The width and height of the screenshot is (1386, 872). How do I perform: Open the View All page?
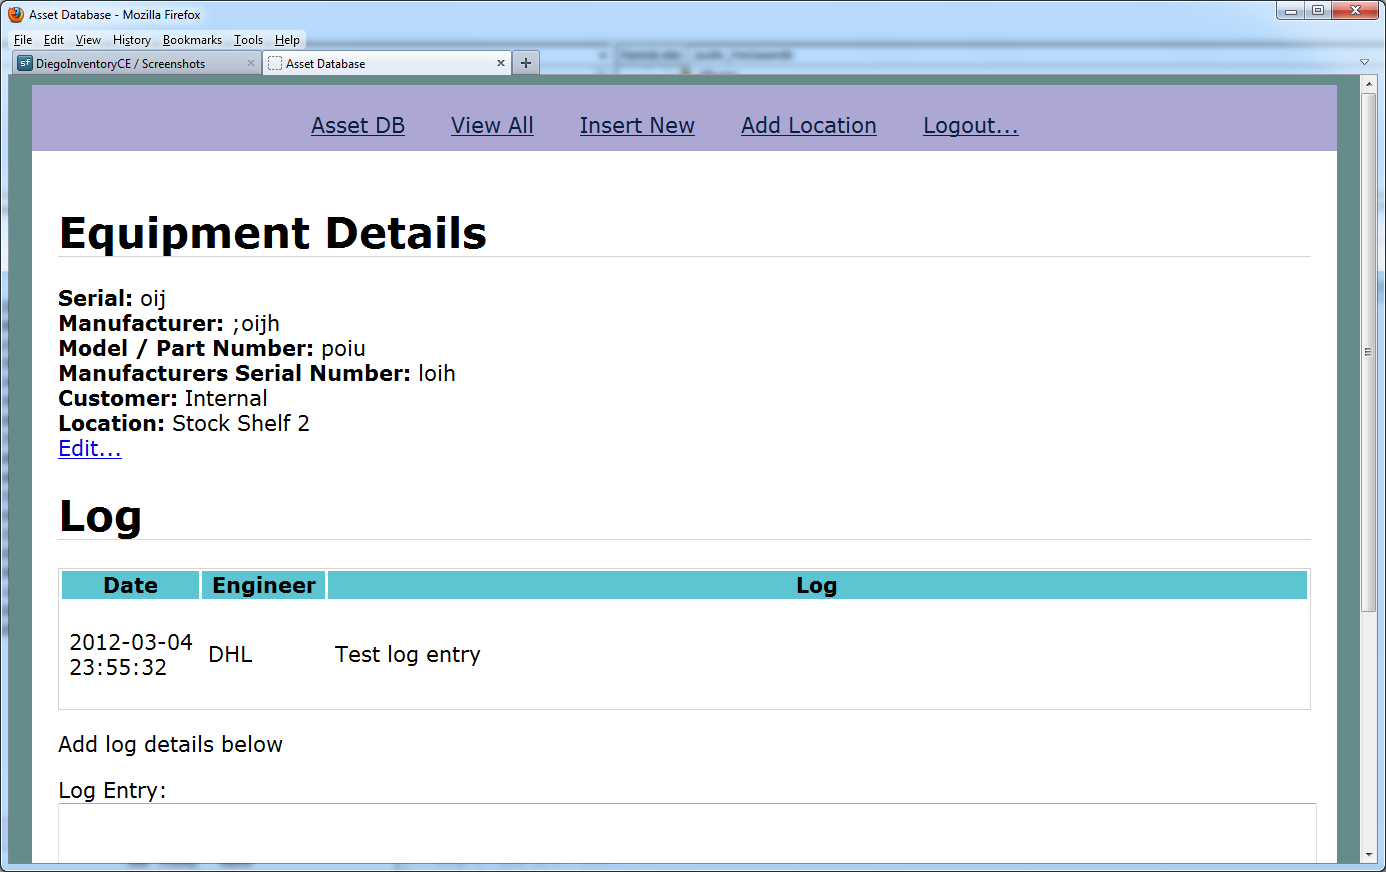(x=491, y=125)
